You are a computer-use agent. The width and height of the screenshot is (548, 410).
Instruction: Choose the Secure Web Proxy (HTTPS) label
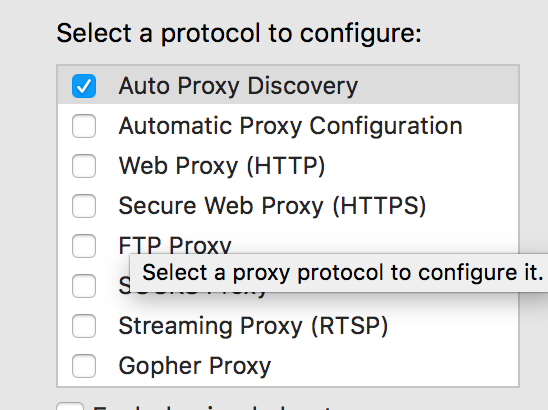pos(272,206)
